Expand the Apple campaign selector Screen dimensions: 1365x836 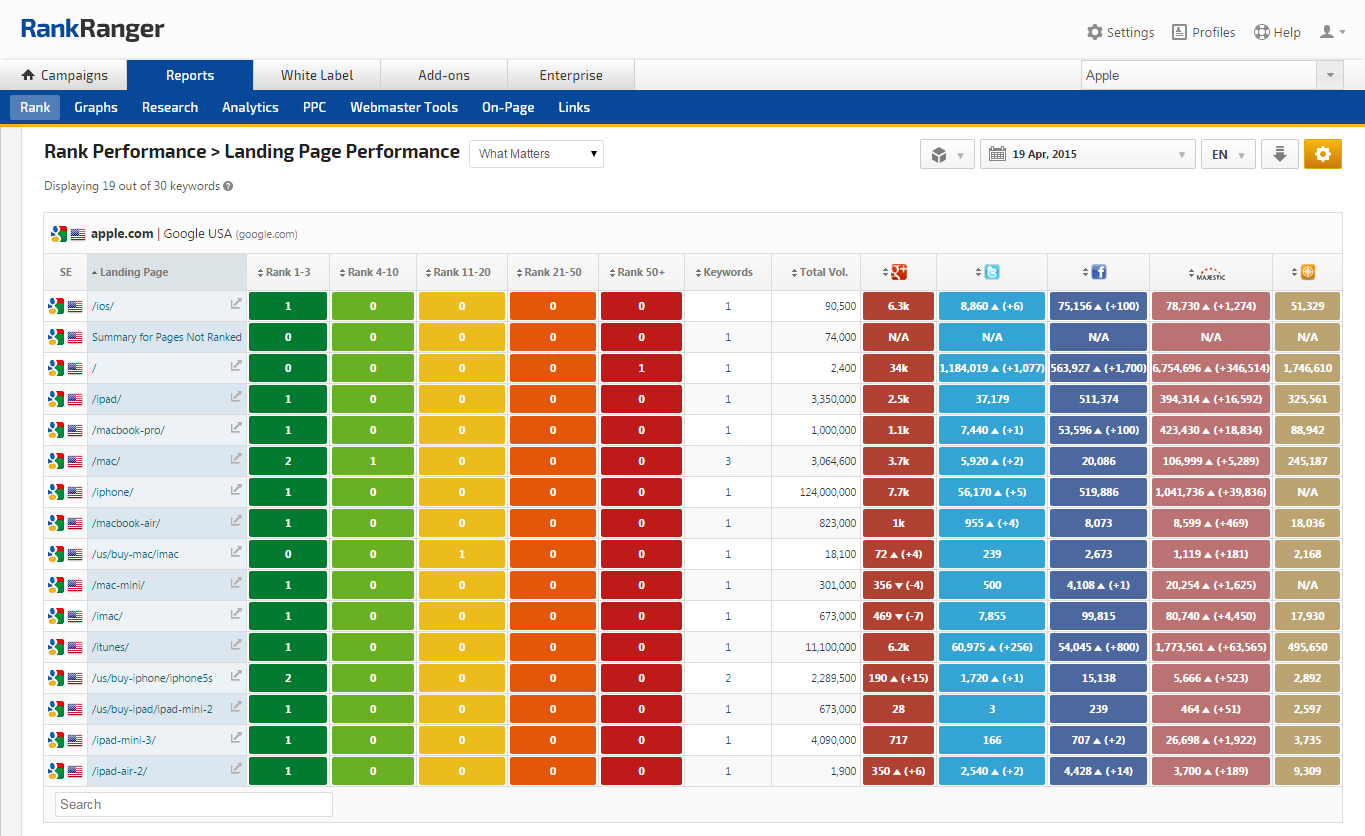click(x=1329, y=75)
